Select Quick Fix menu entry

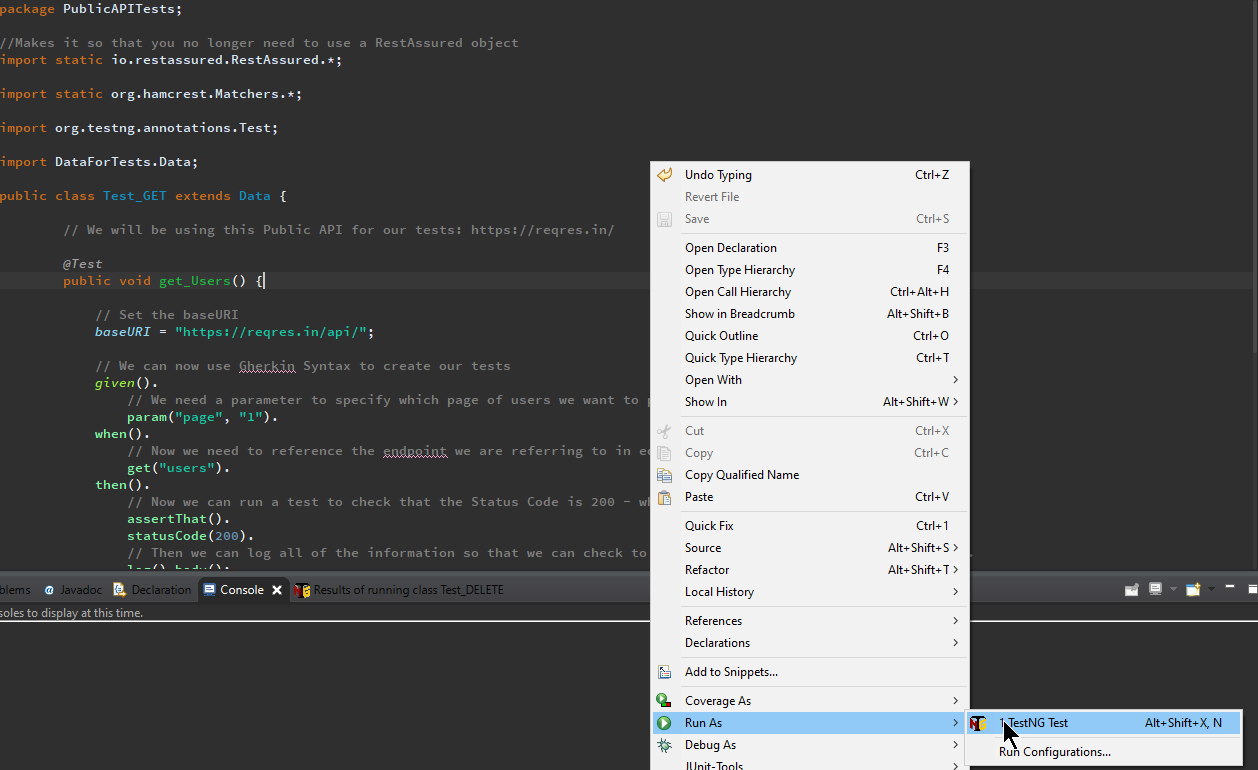pos(810,526)
